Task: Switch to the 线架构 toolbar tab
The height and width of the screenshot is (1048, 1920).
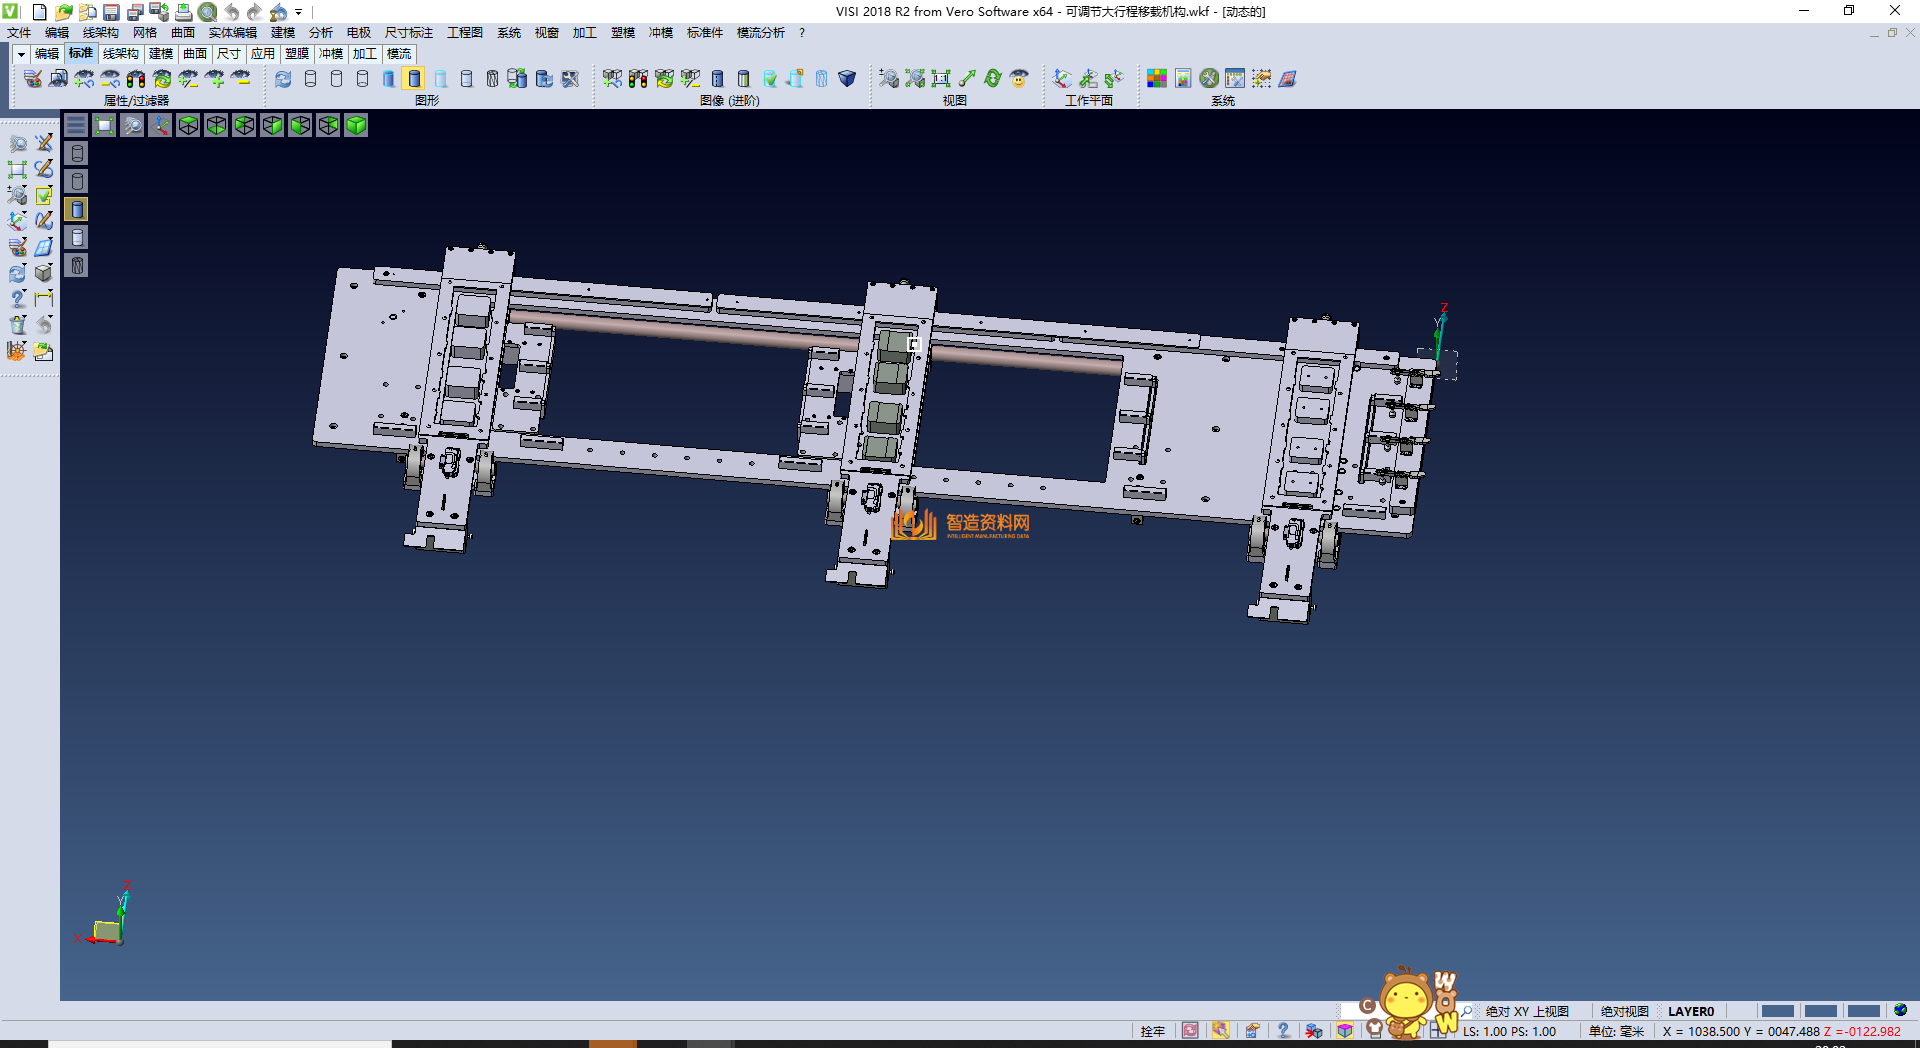Action: click(120, 54)
